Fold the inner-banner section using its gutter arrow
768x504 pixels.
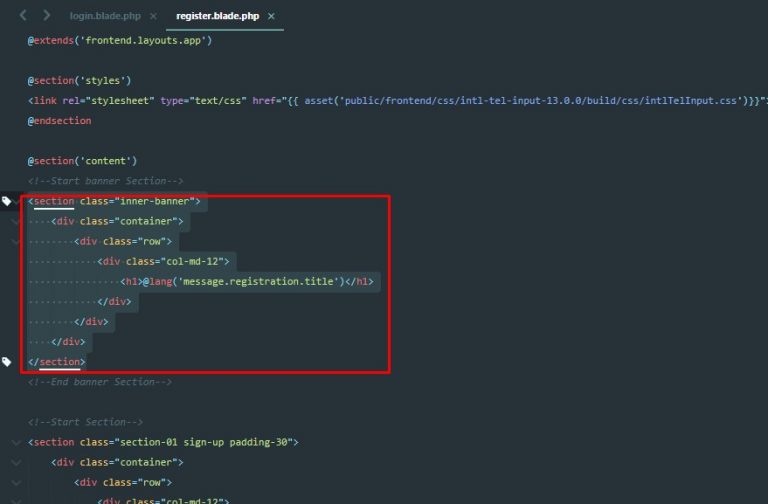pos(17,201)
